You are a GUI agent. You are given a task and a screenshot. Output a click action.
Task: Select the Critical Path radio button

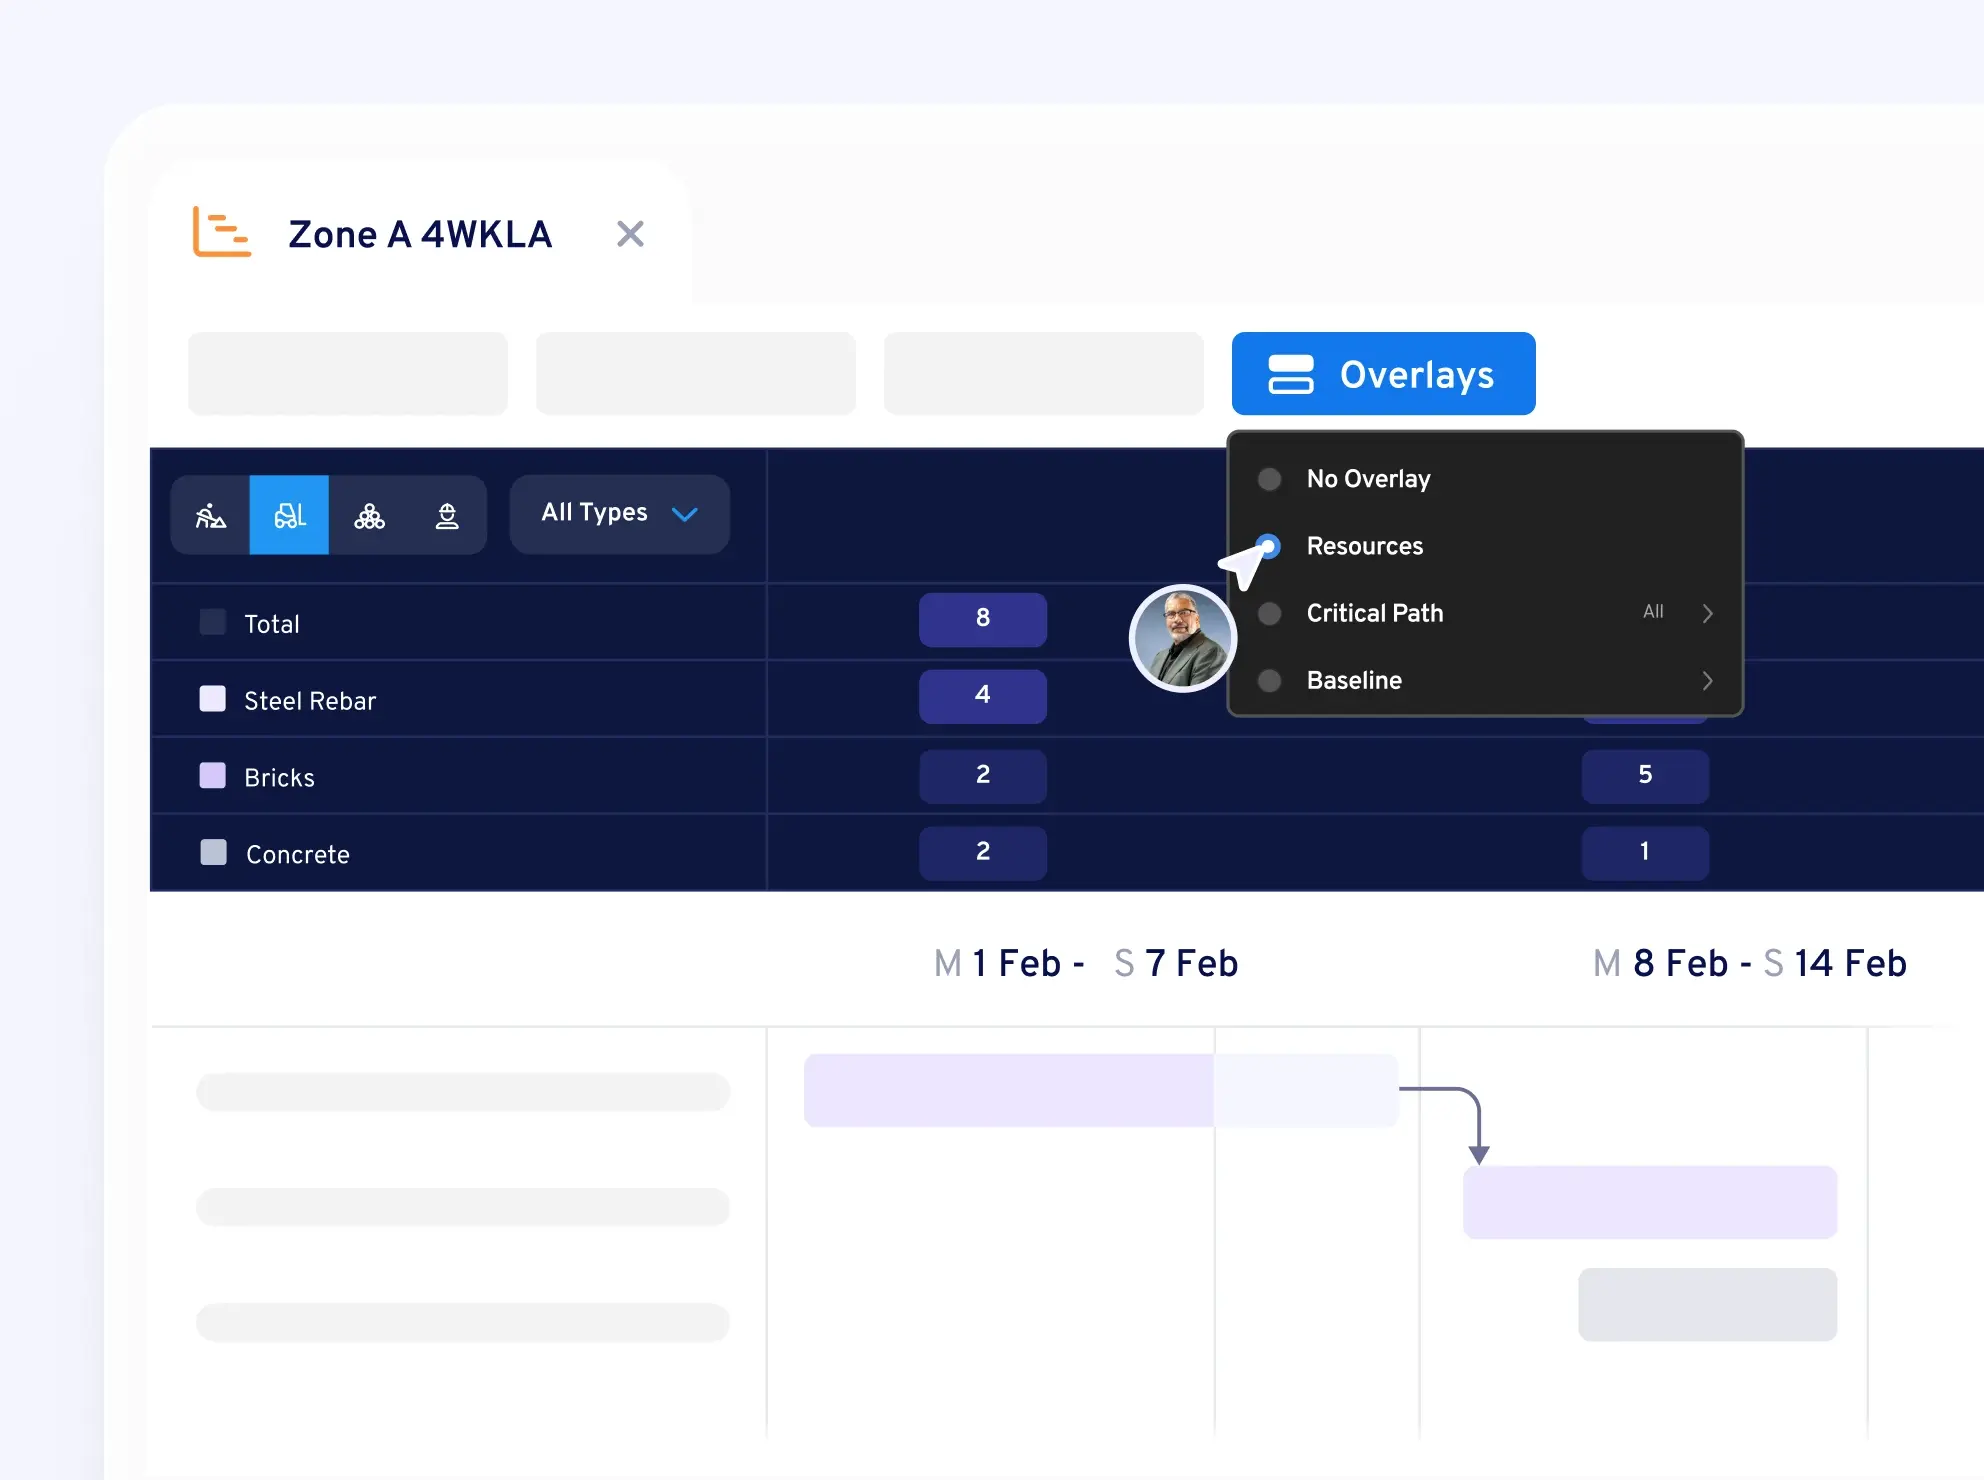[x=1269, y=613]
